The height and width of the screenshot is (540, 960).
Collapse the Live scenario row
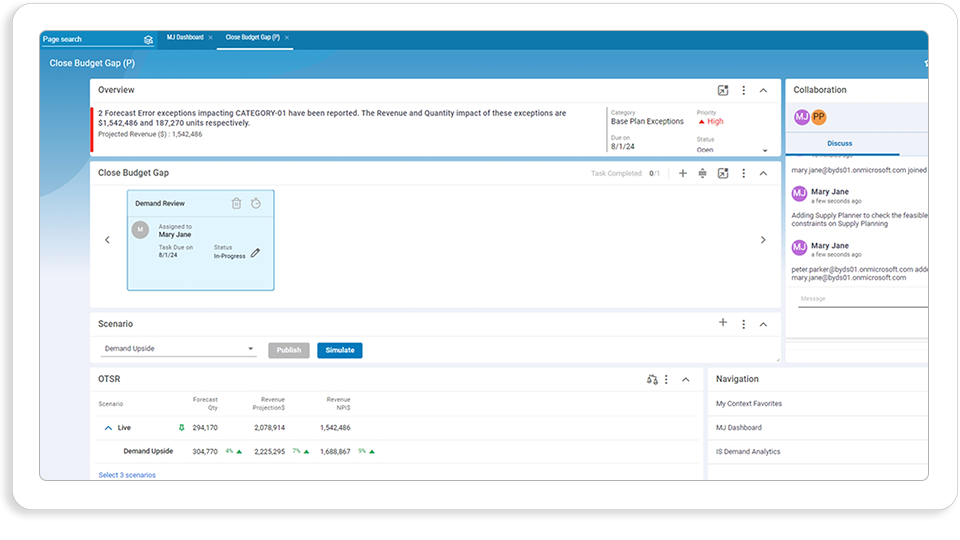(x=108, y=428)
